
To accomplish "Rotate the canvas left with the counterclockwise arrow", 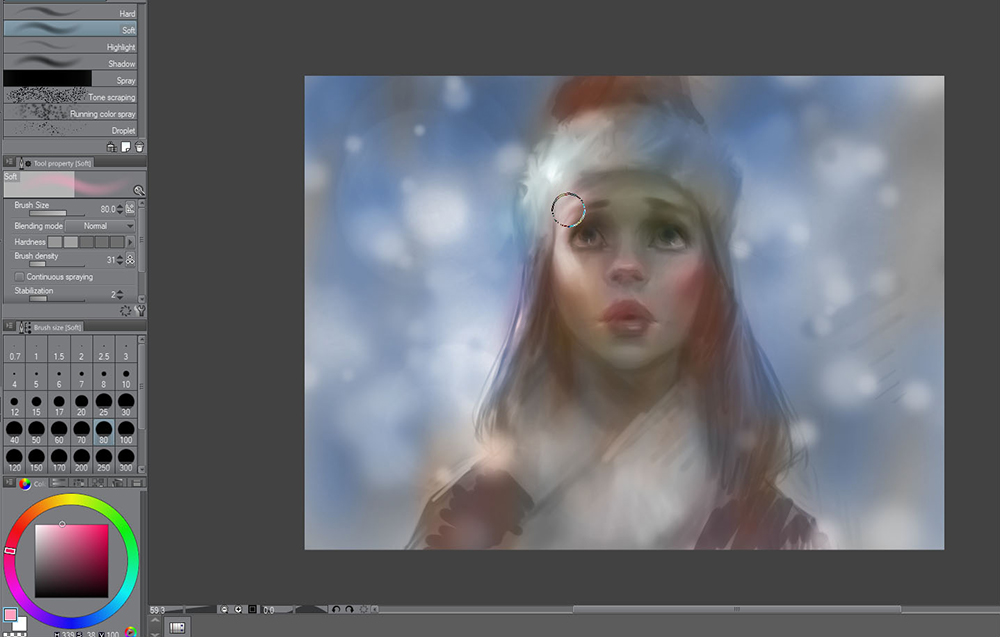I will click(x=335, y=609).
